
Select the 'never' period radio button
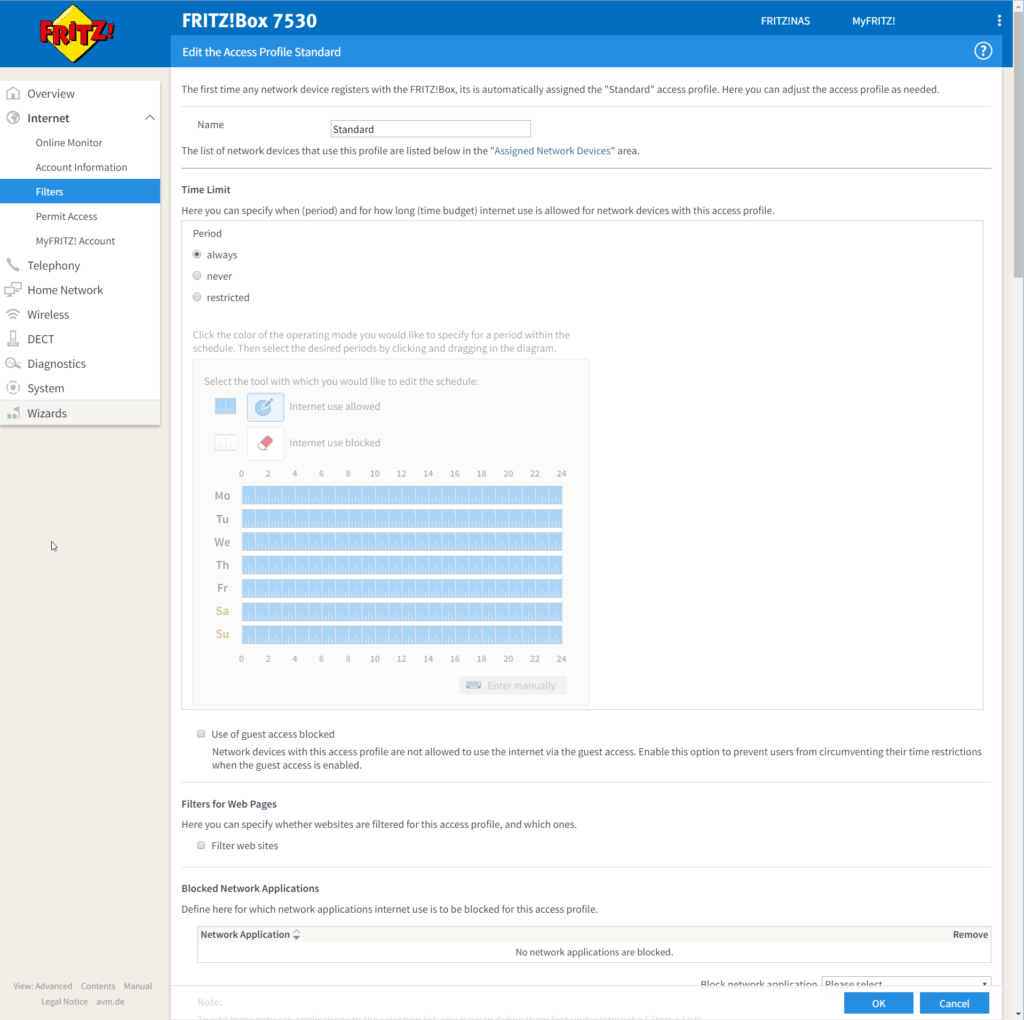click(197, 276)
